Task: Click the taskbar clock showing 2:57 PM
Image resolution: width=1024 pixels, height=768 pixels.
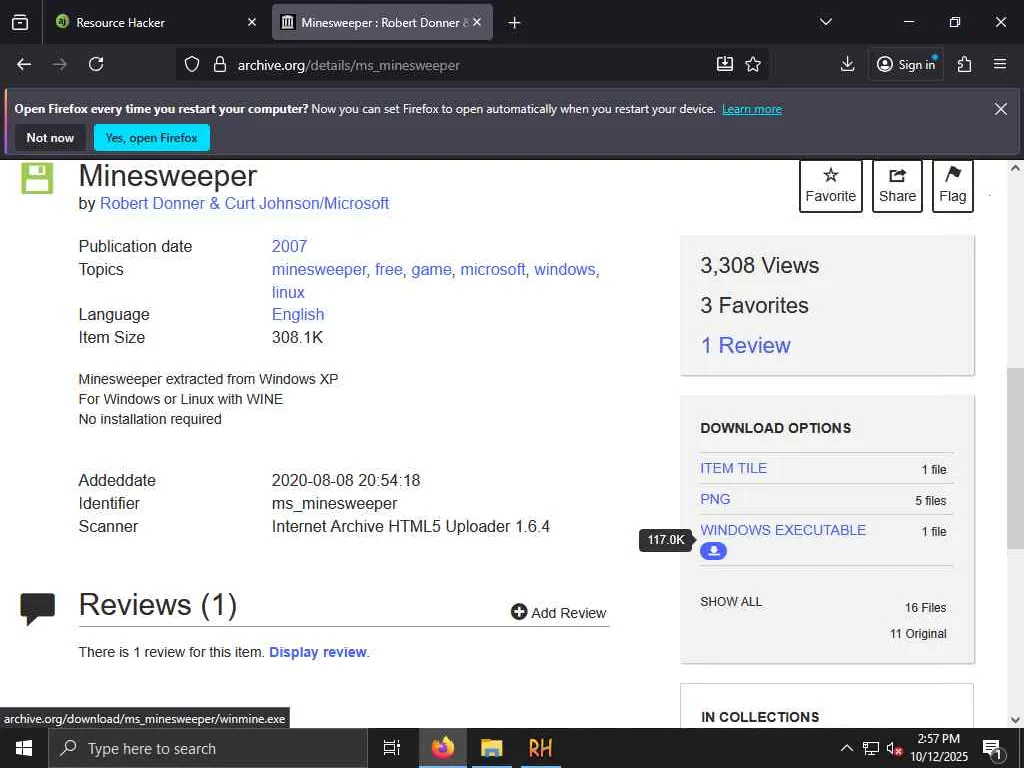Action: (x=938, y=748)
